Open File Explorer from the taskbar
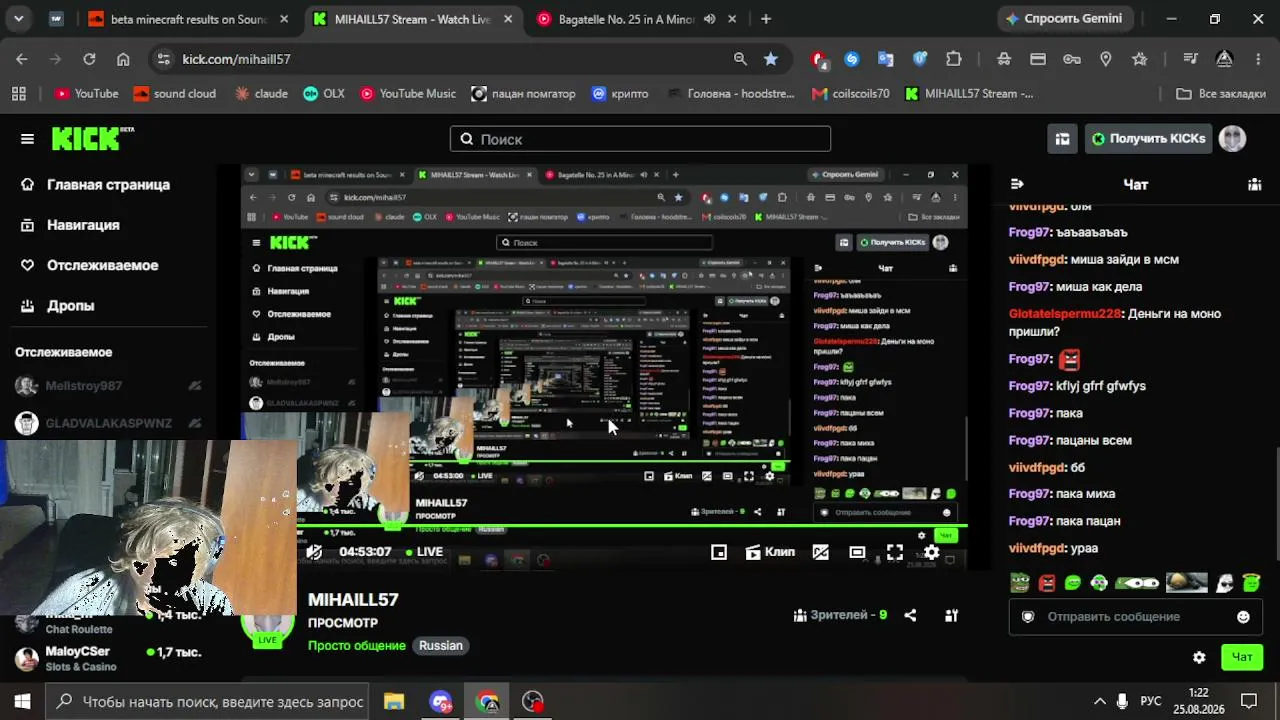The height and width of the screenshot is (720, 1280). (x=394, y=702)
